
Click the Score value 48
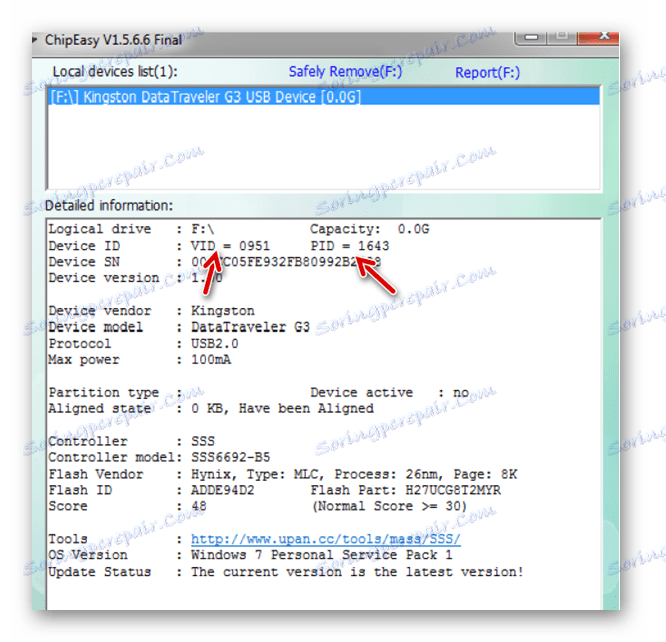[198, 506]
